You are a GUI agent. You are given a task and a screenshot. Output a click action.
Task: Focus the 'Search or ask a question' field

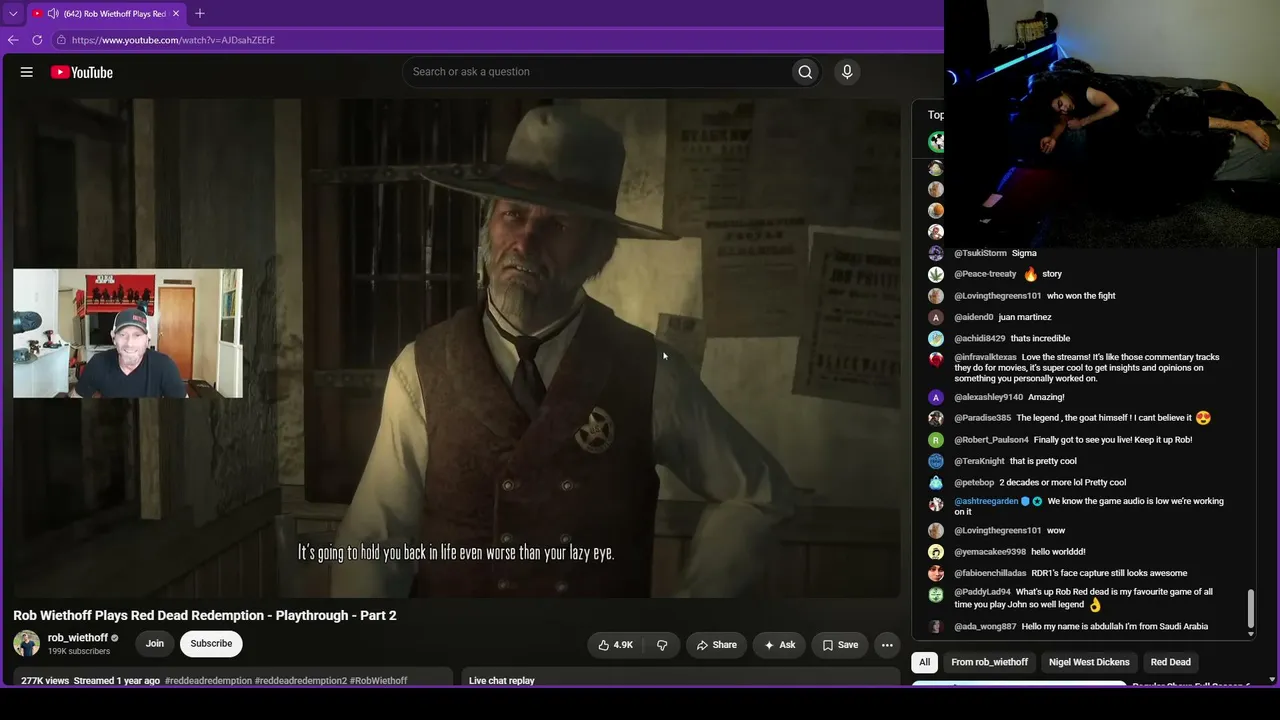(597, 72)
